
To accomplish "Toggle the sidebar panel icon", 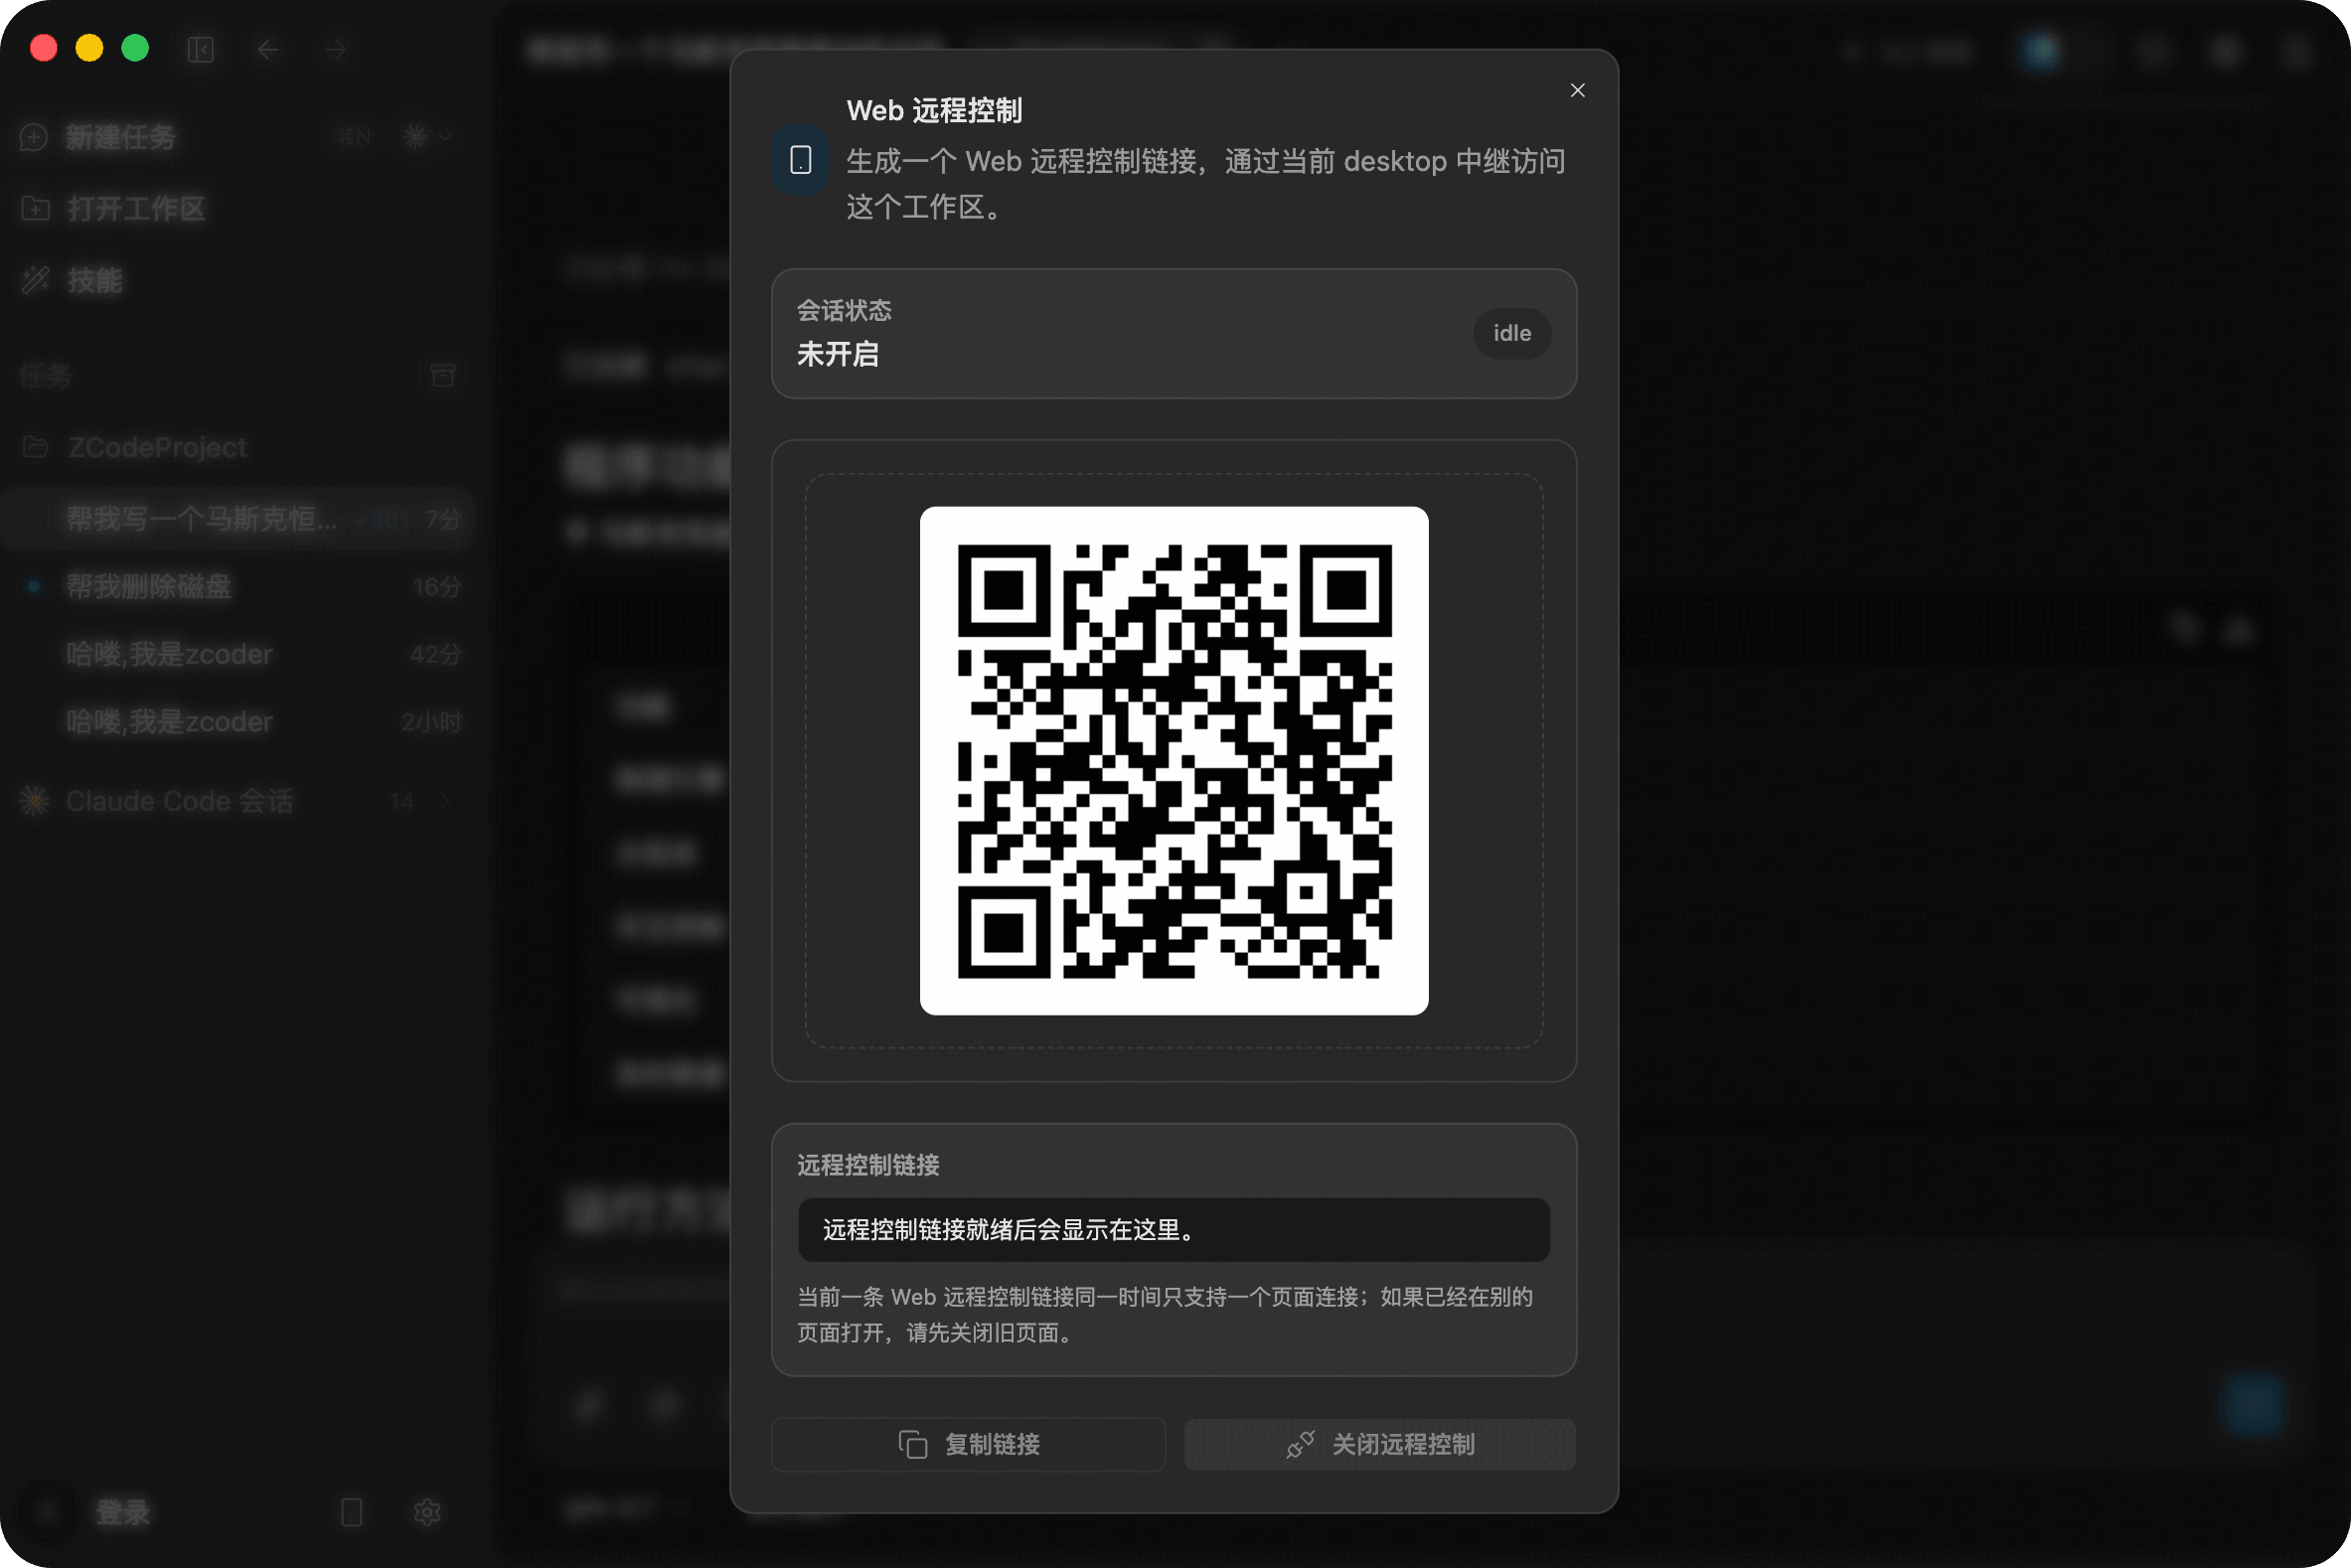I will click(201, 49).
